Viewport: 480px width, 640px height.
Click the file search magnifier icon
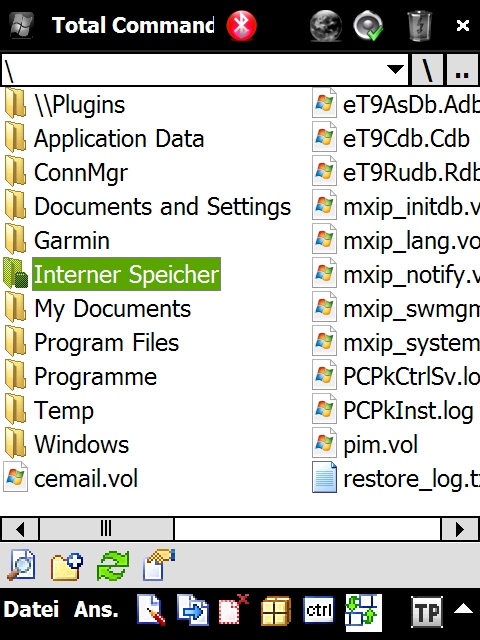(21, 565)
